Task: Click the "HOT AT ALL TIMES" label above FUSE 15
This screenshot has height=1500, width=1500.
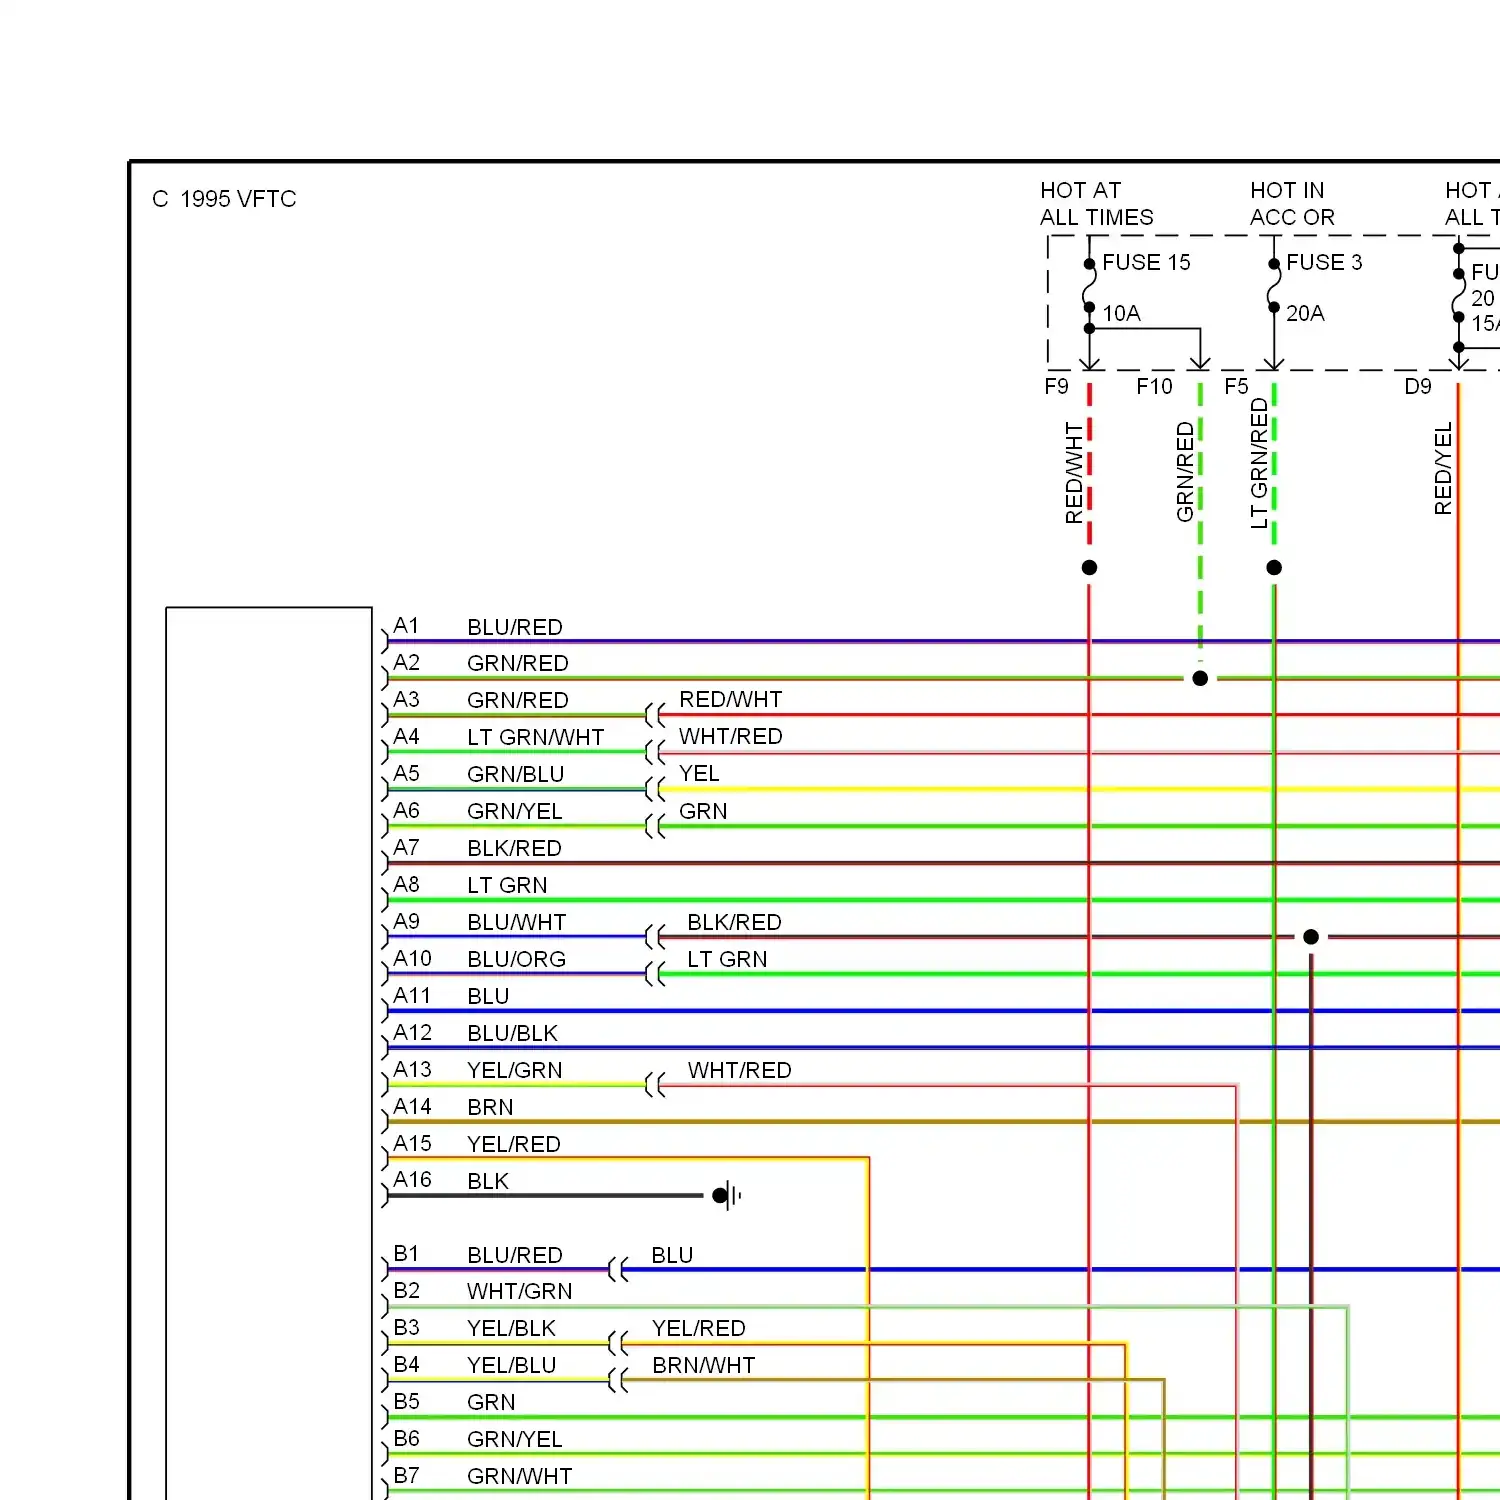Action: (1096, 204)
